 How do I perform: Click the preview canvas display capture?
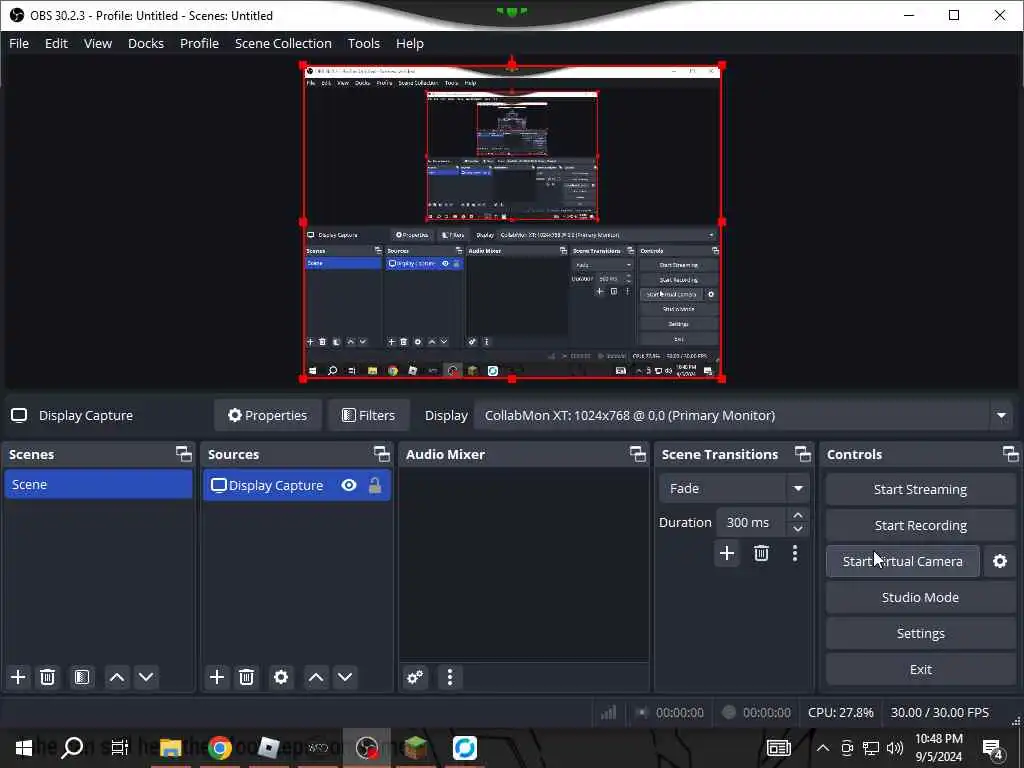click(512, 222)
